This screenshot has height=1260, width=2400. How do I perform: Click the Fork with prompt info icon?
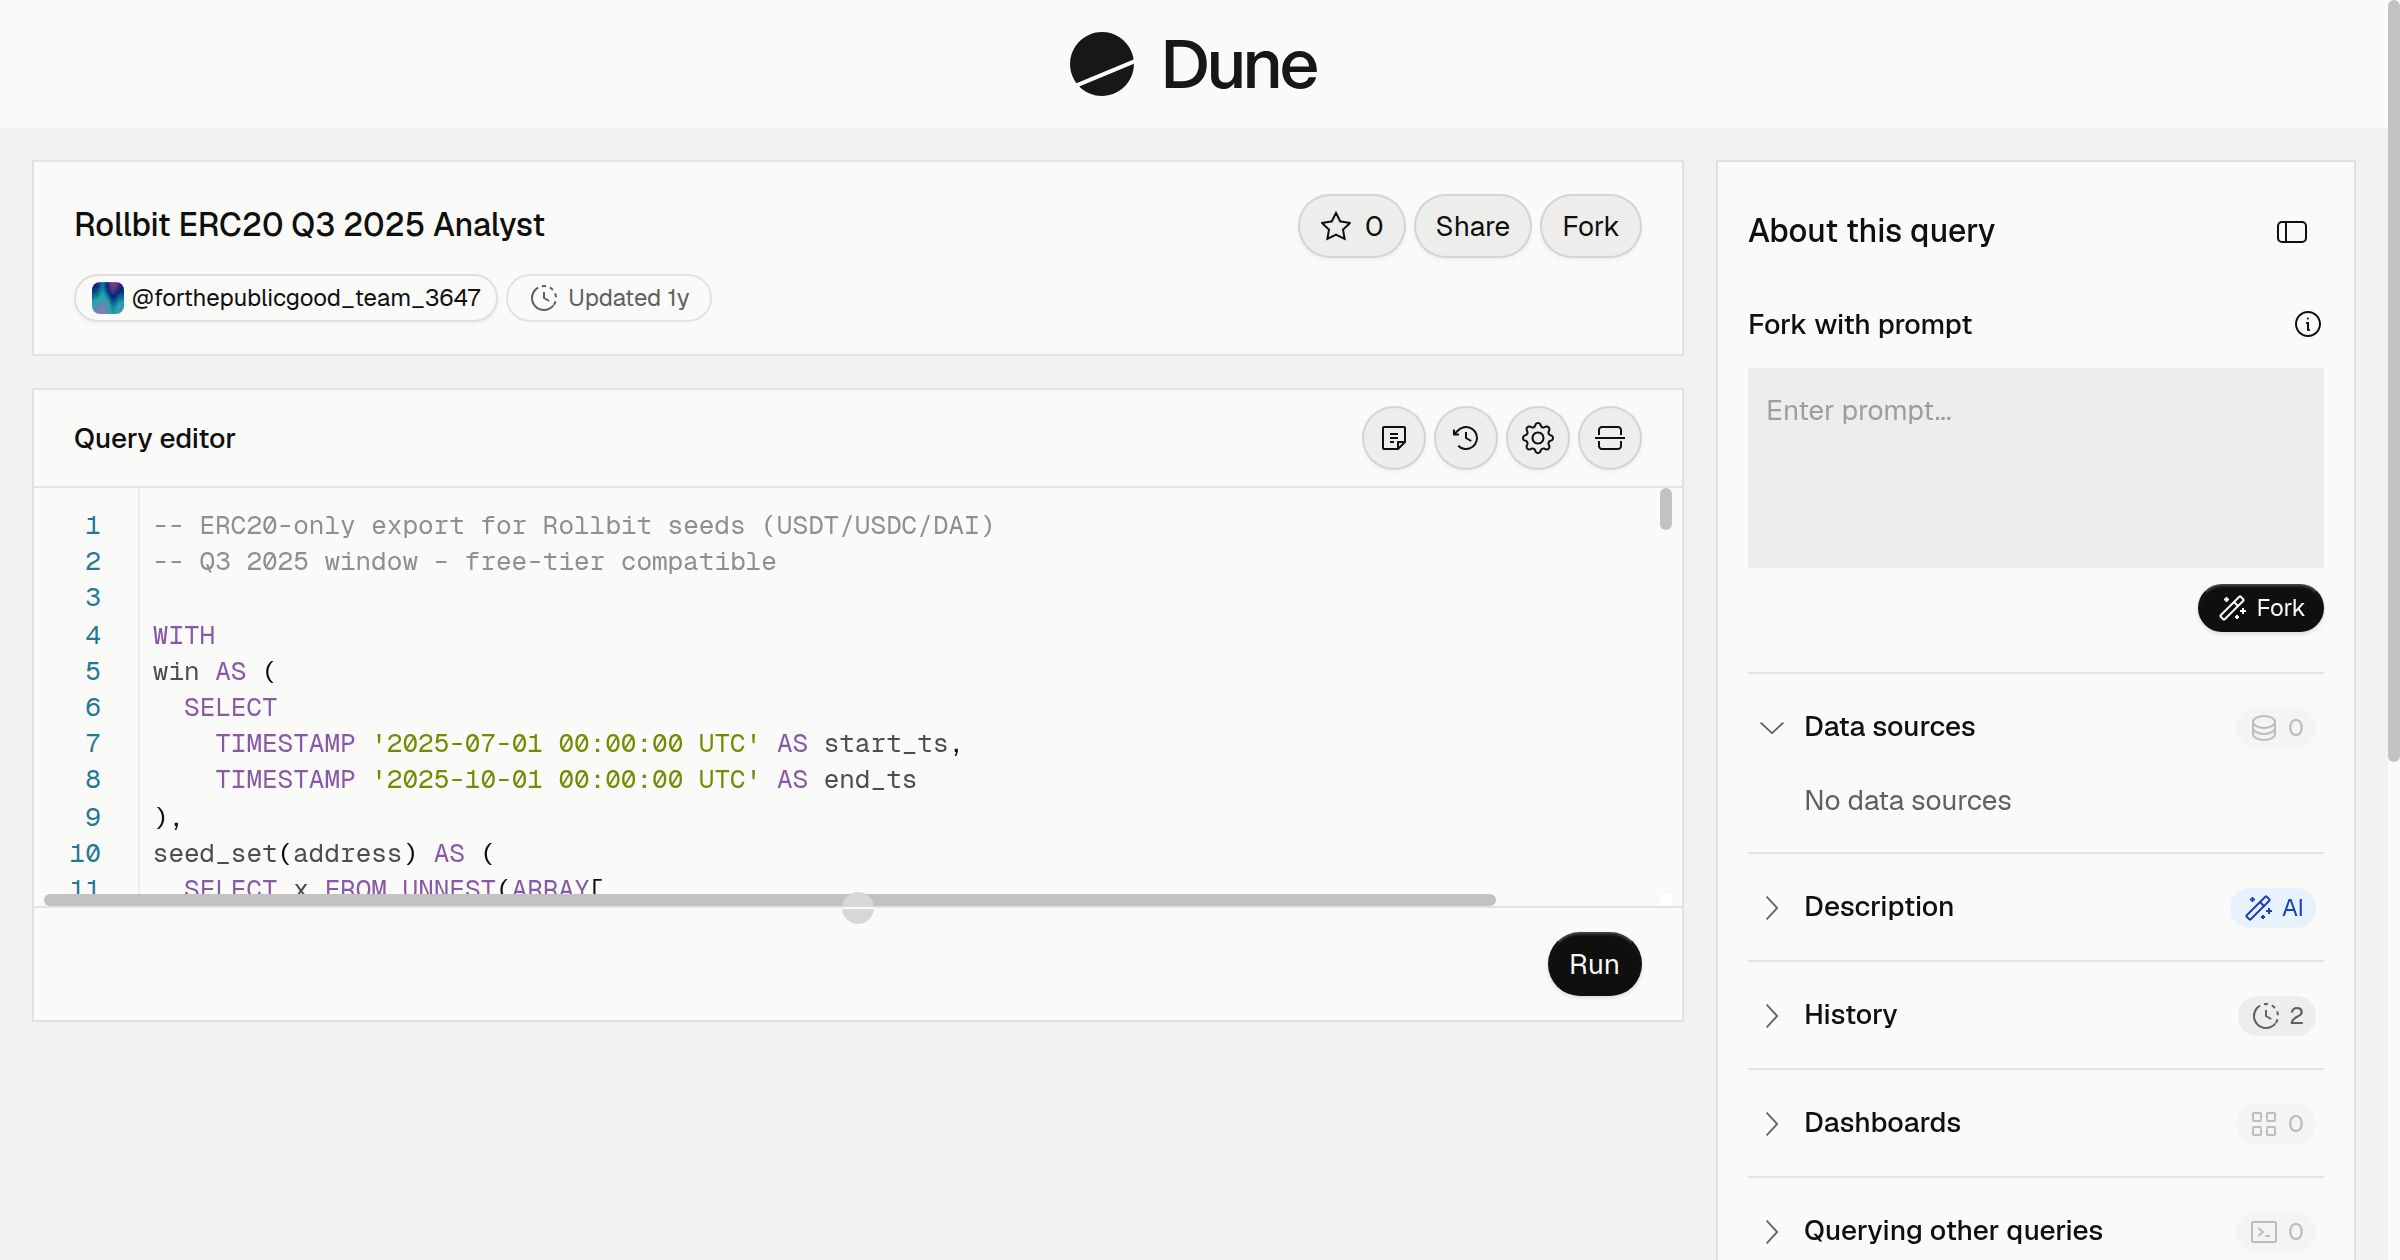point(2308,324)
